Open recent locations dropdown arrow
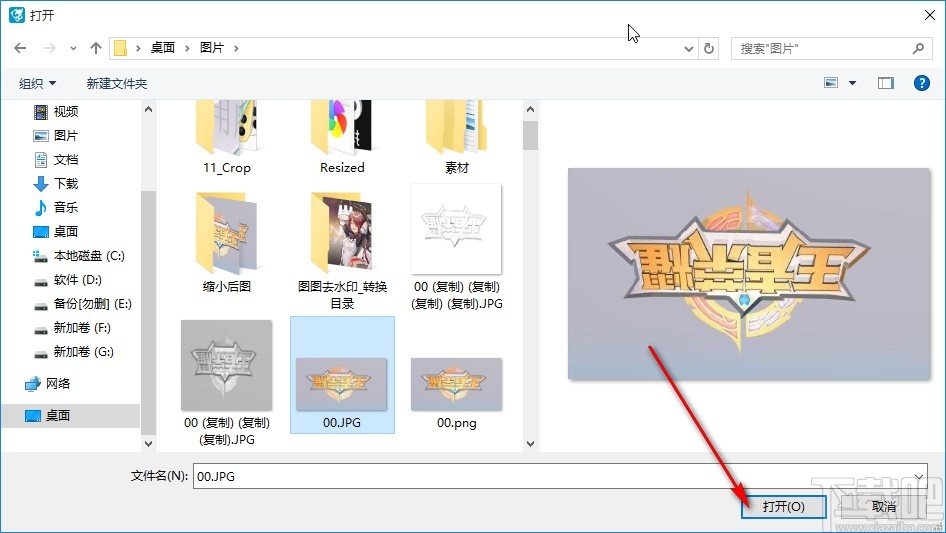Viewport: 946px width, 533px height. pyautogui.click(x=73, y=48)
